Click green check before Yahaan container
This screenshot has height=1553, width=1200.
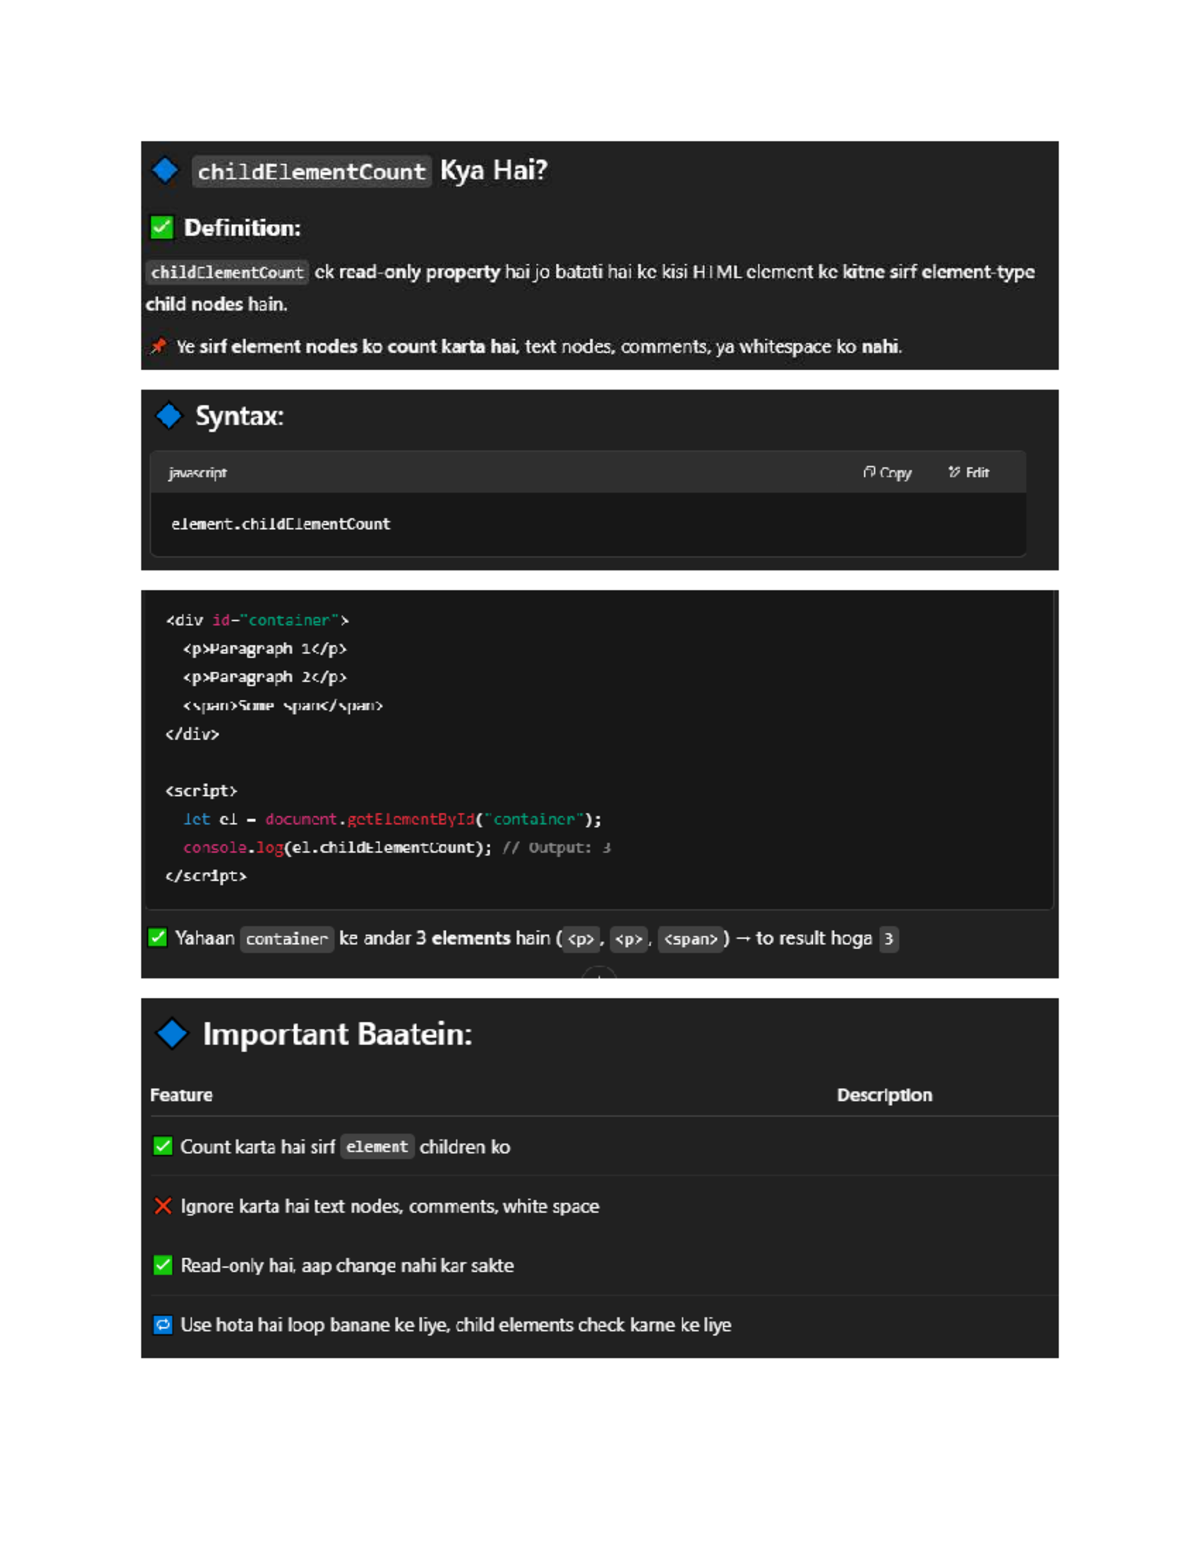click(x=158, y=938)
